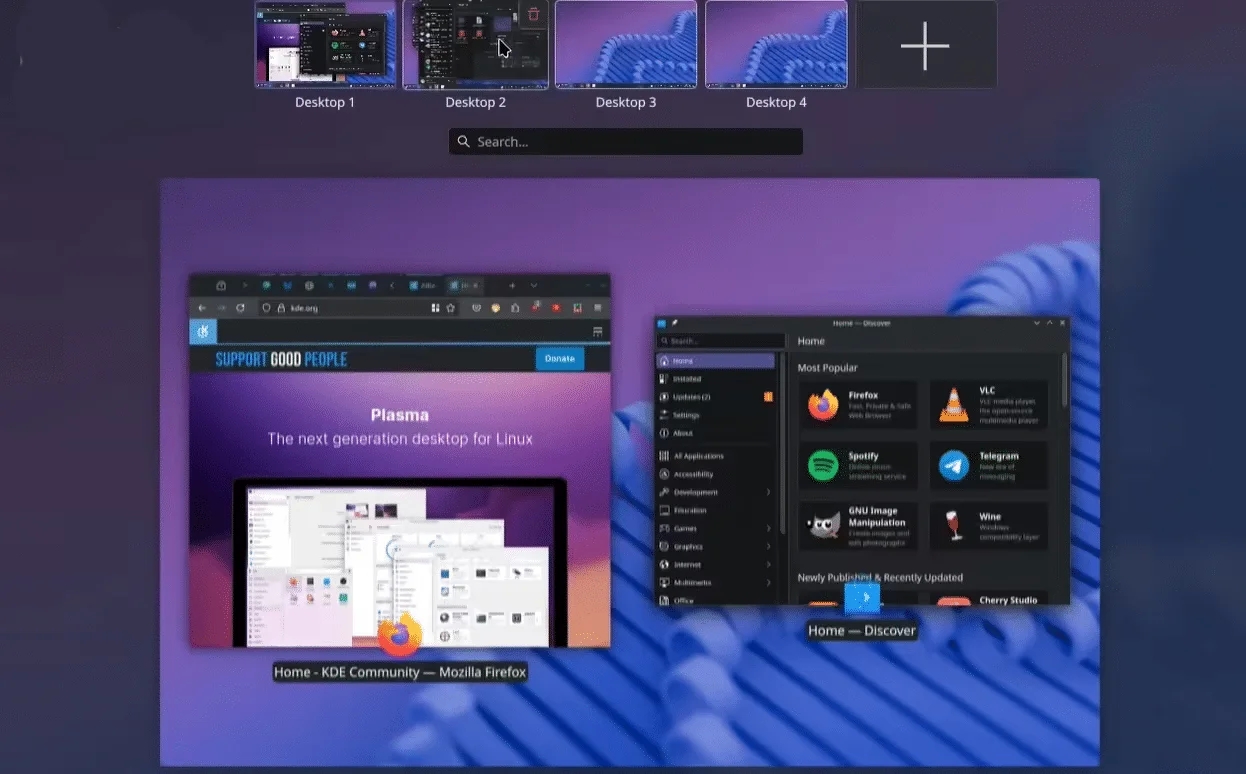
Task: Click the Updates badge icon in Discover
Action: pos(768,397)
